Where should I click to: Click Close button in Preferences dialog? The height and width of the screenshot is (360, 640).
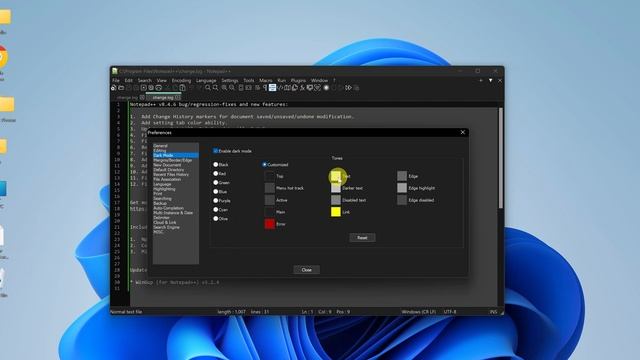coord(307,270)
